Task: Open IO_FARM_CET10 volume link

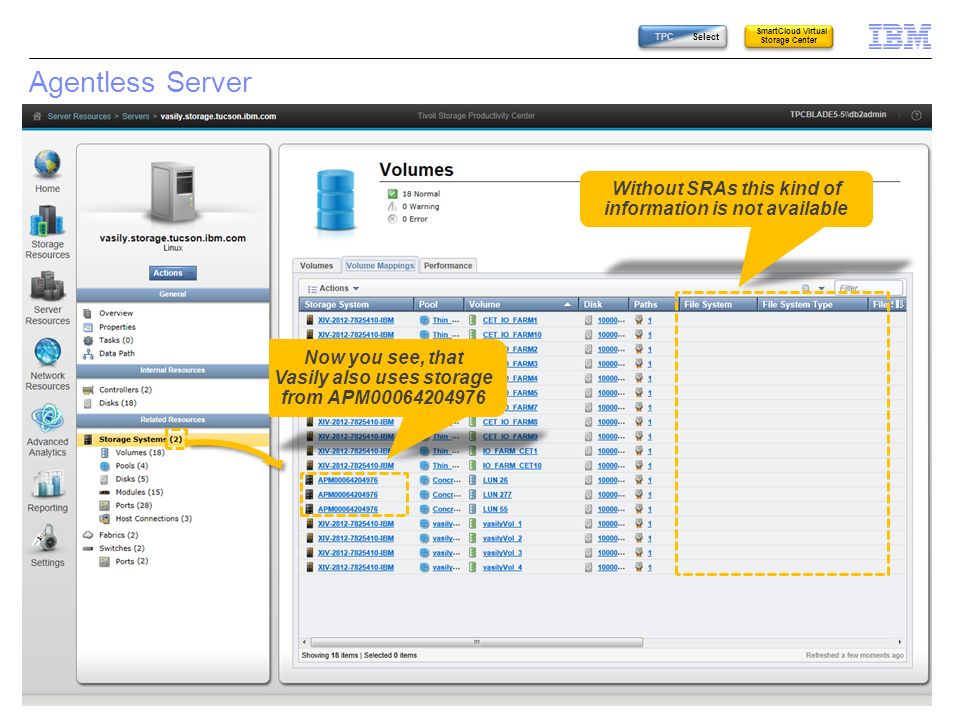Action: click(512, 466)
